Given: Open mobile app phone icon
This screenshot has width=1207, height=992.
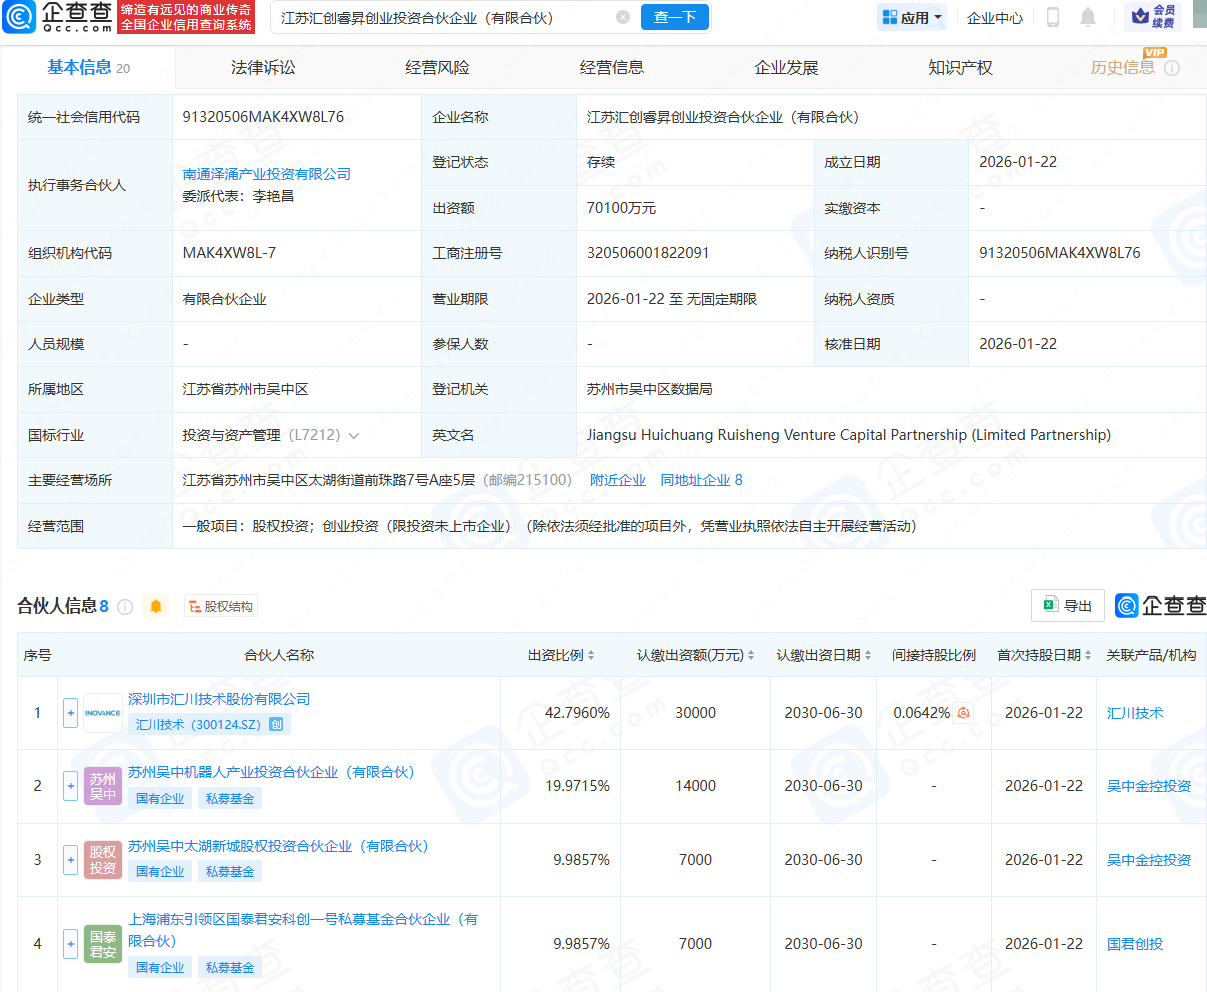Looking at the screenshot, I should click(1053, 17).
